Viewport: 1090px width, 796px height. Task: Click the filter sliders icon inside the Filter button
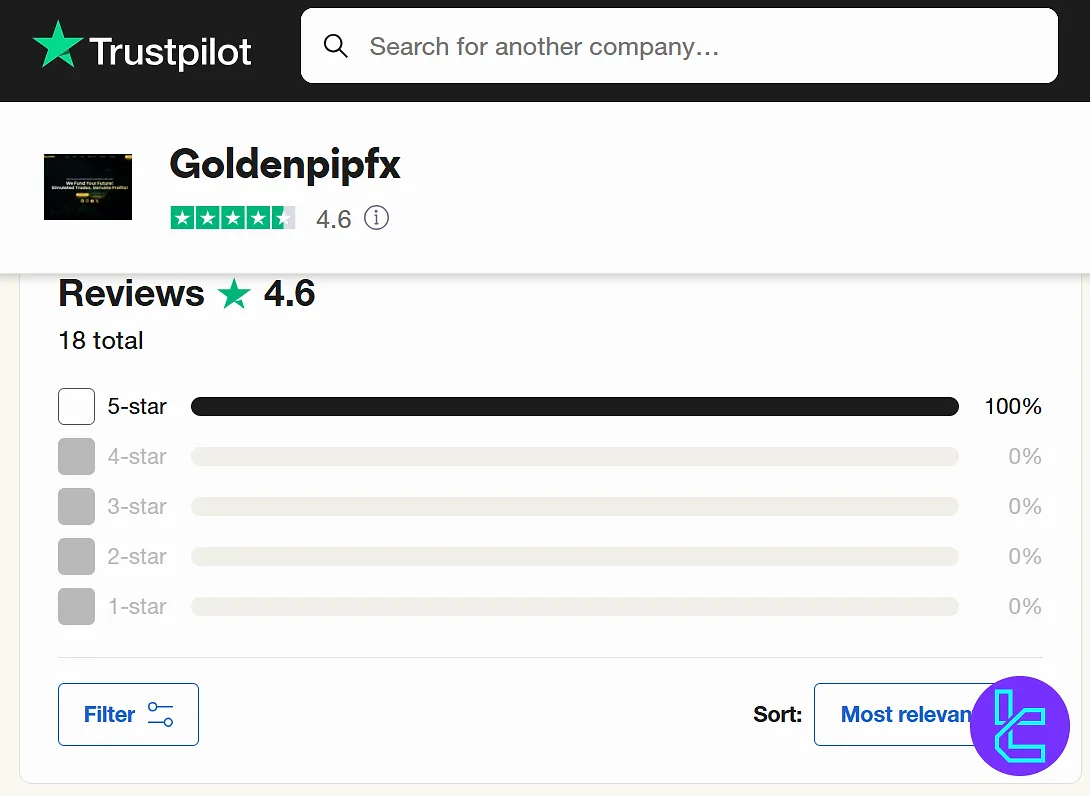[x=159, y=713]
